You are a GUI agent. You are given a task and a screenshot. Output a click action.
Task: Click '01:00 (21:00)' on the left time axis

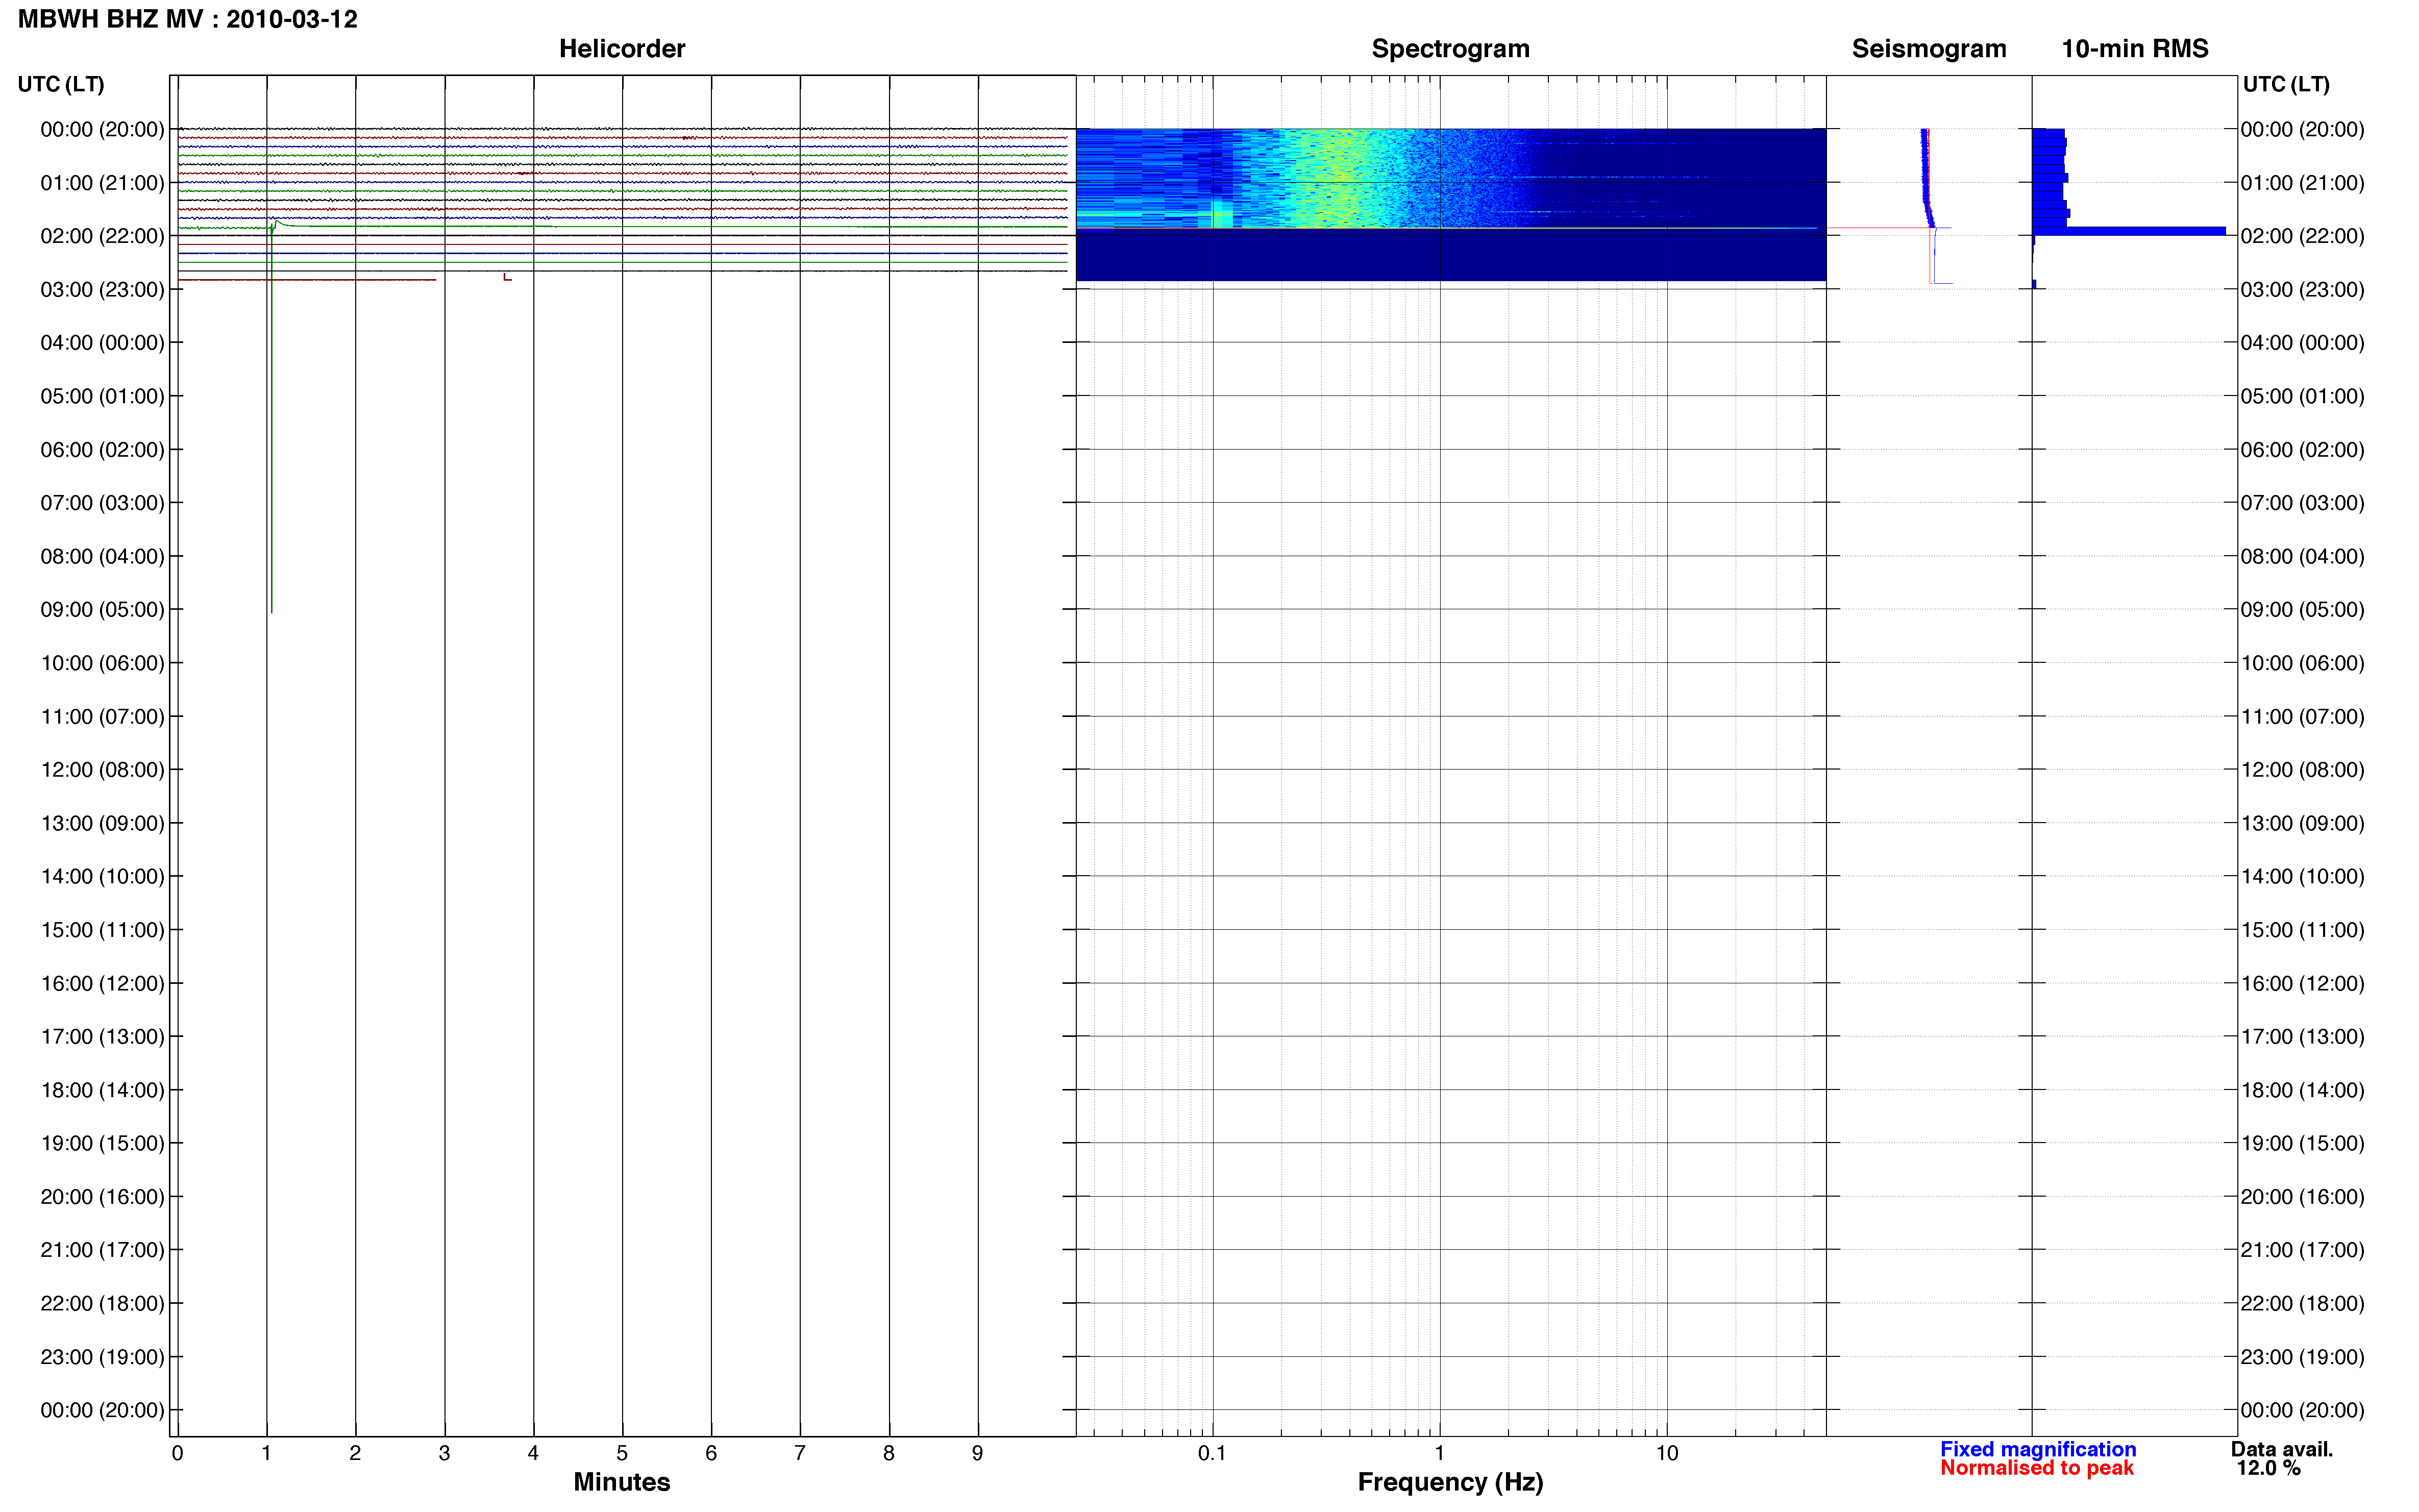coord(102,183)
